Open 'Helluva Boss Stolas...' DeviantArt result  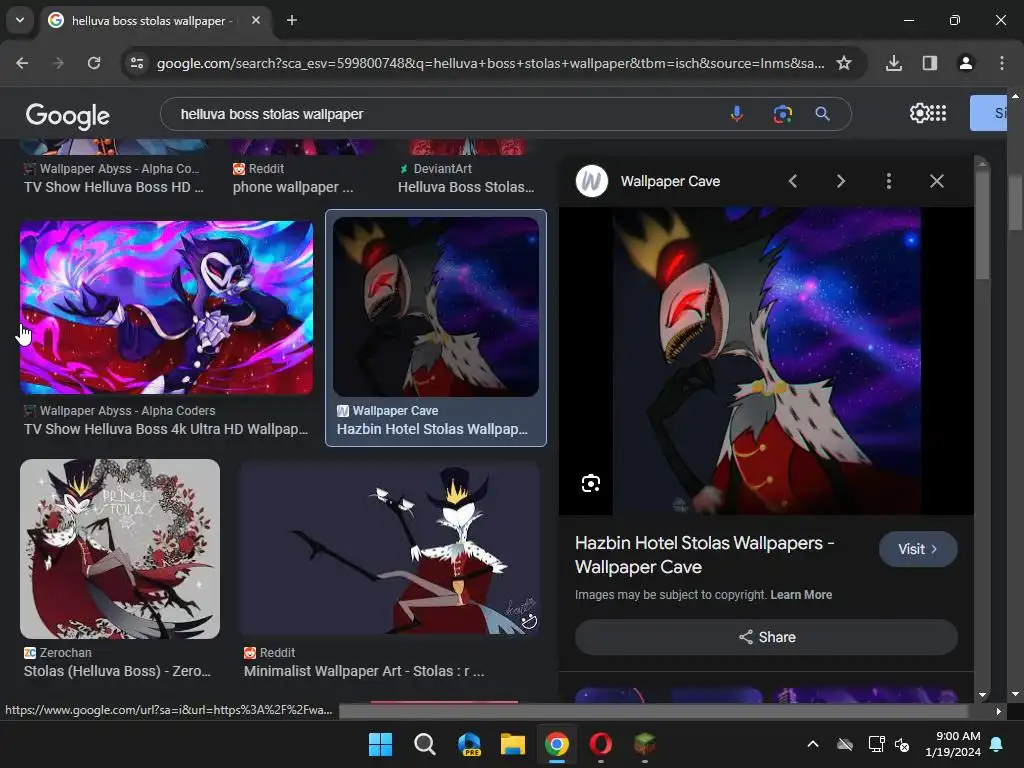pos(466,187)
